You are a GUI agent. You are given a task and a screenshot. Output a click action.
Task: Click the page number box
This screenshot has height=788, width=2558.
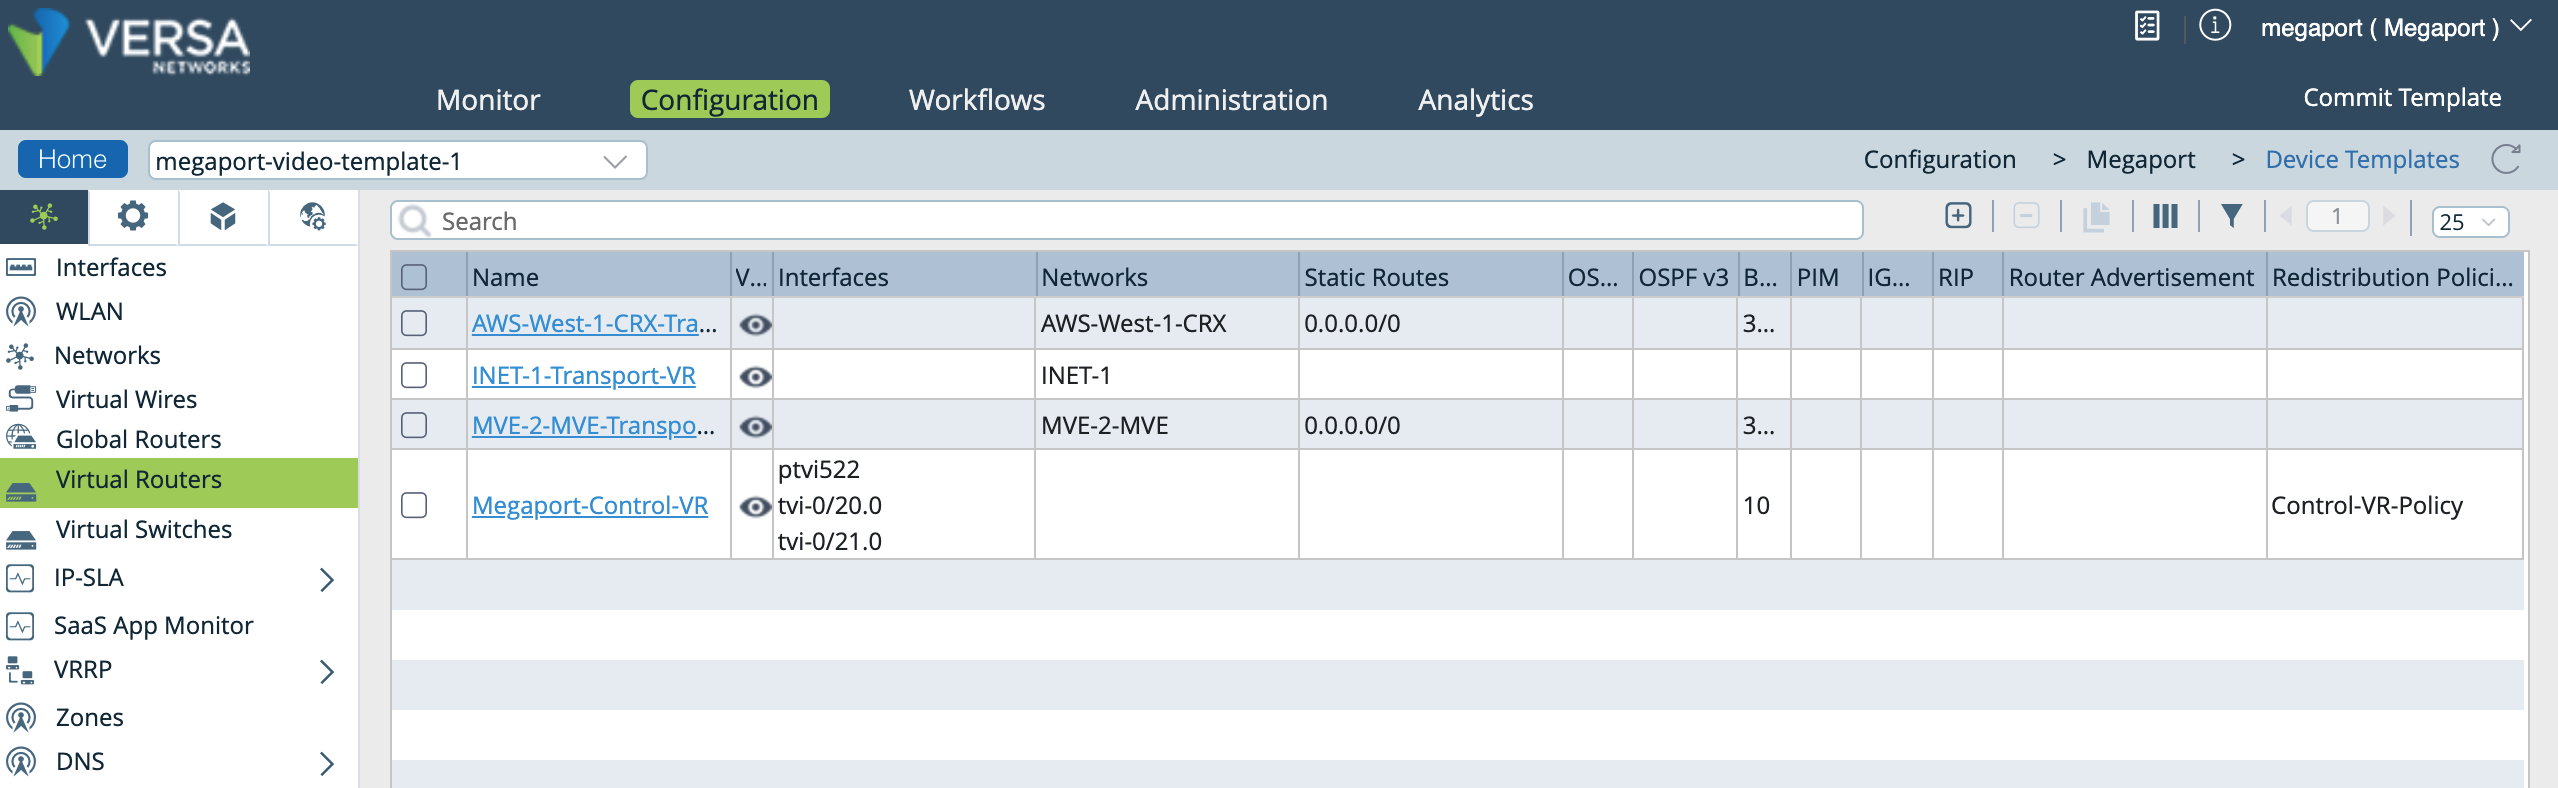point(2337,216)
